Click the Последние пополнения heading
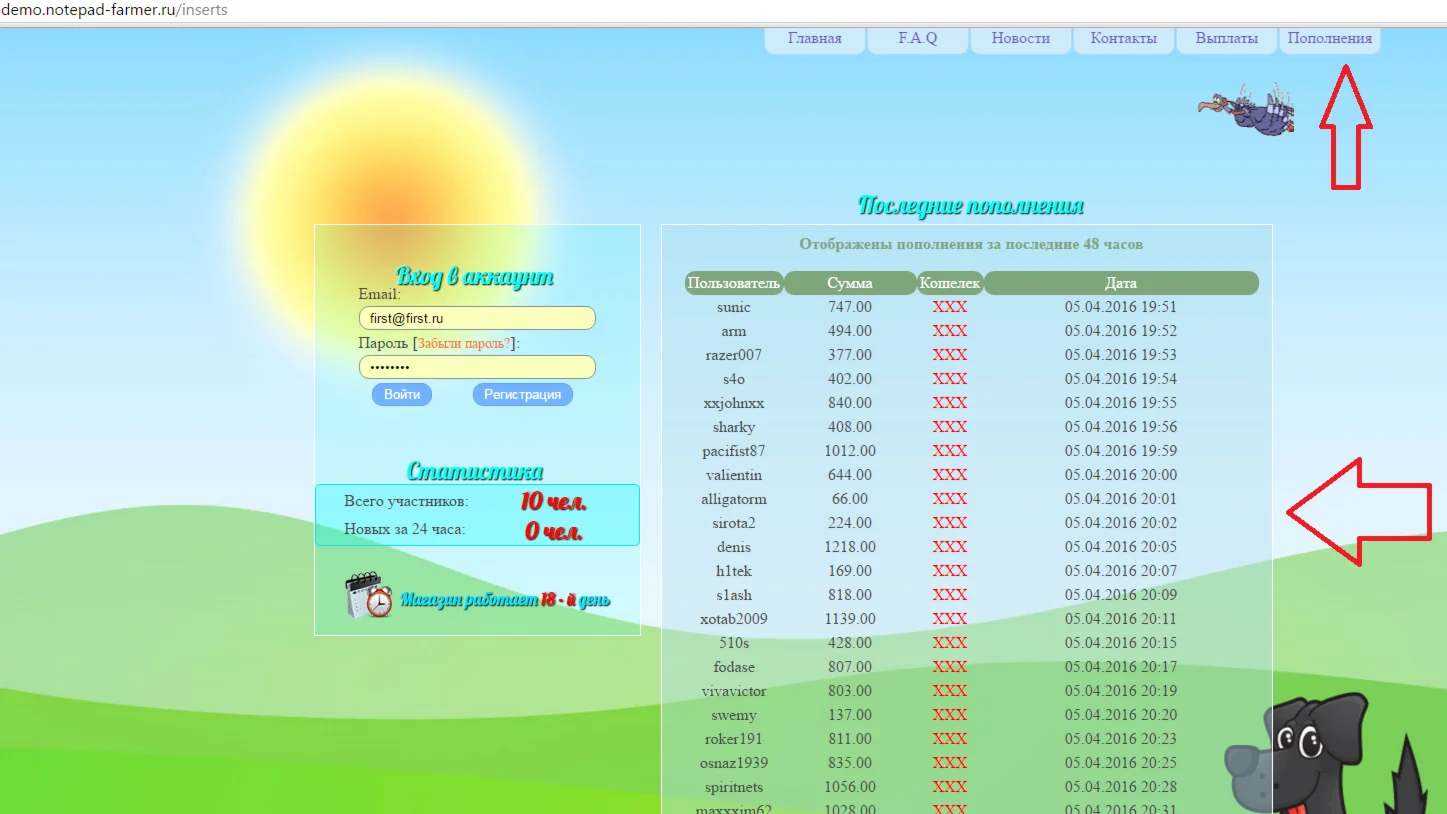 tap(971, 206)
